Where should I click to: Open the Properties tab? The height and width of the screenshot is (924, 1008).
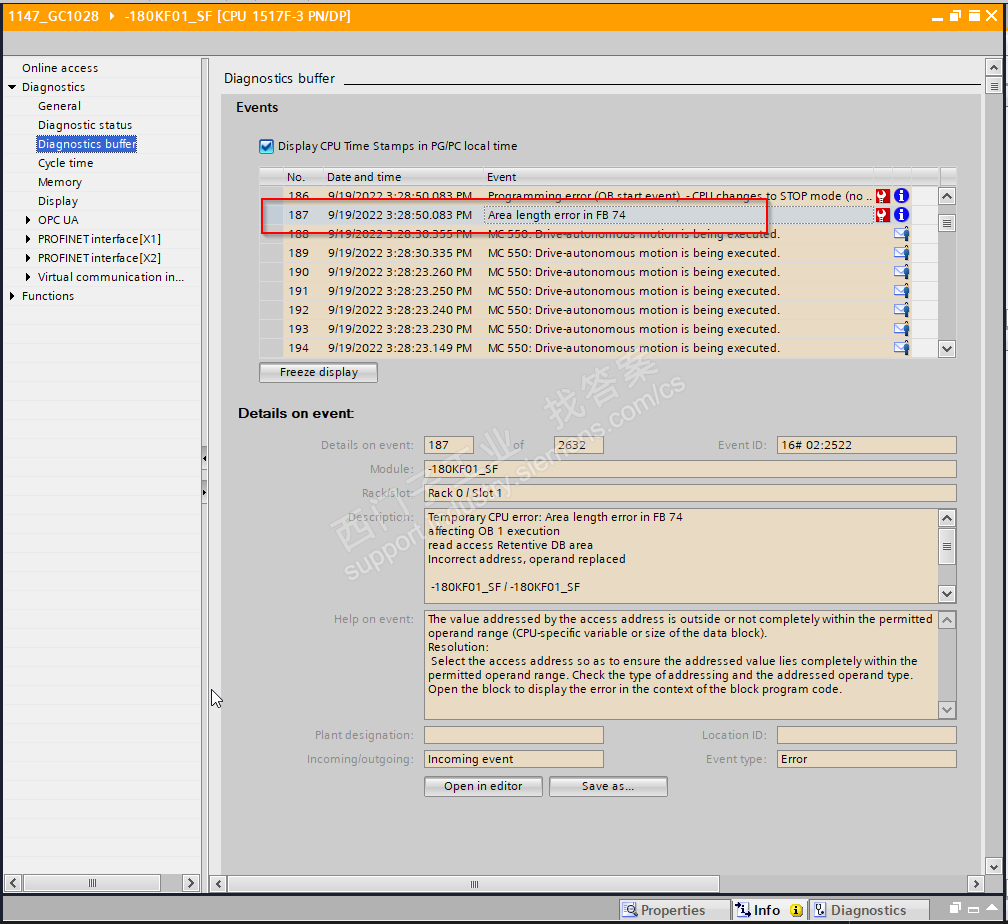(674, 910)
